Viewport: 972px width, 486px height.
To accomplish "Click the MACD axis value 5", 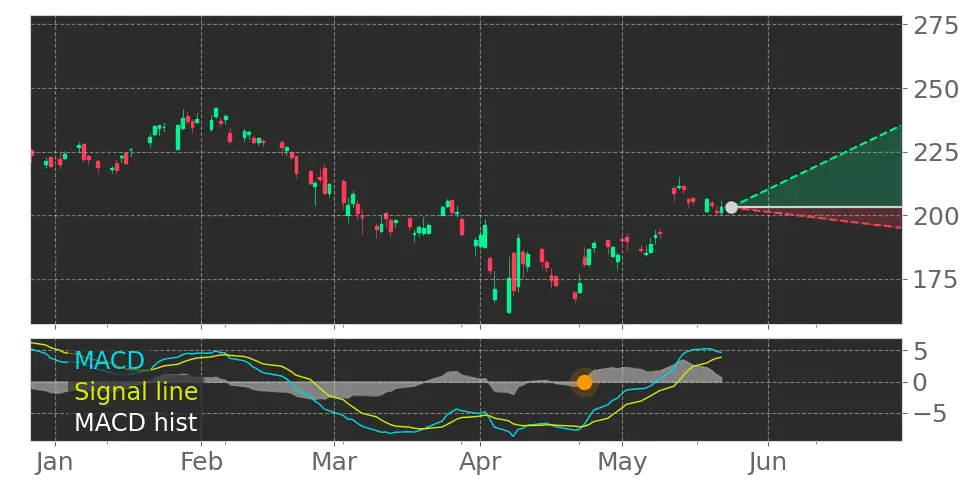I will [921, 352].
